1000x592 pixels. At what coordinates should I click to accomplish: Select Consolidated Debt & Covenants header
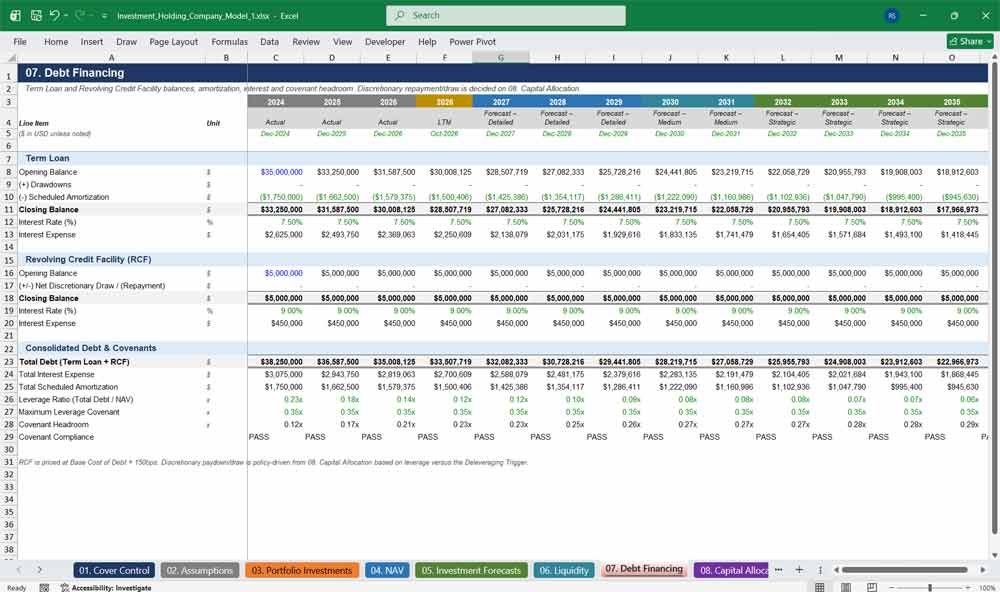pyautogui.click(x=91, y=348)
